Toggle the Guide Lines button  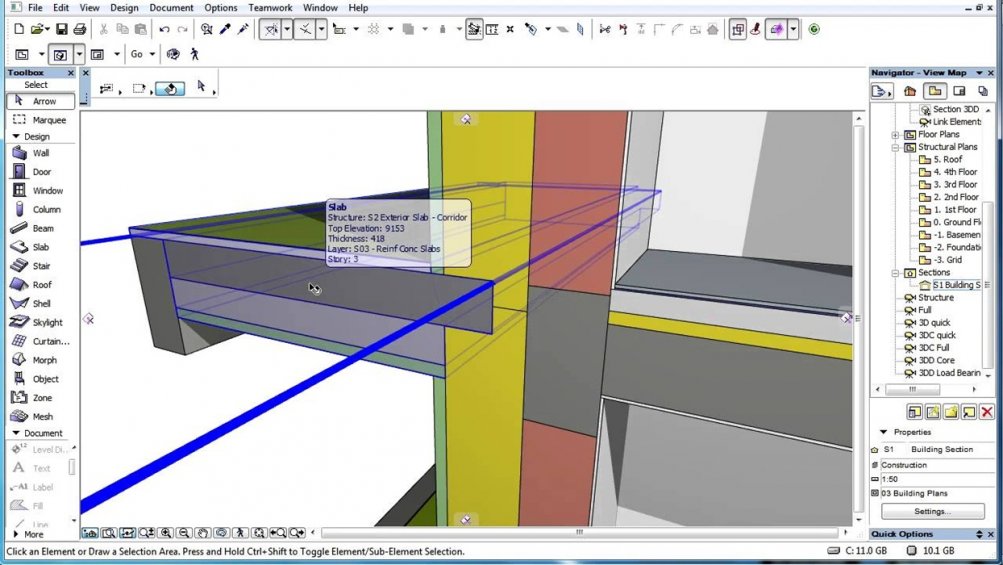click(x=270, y=30)
